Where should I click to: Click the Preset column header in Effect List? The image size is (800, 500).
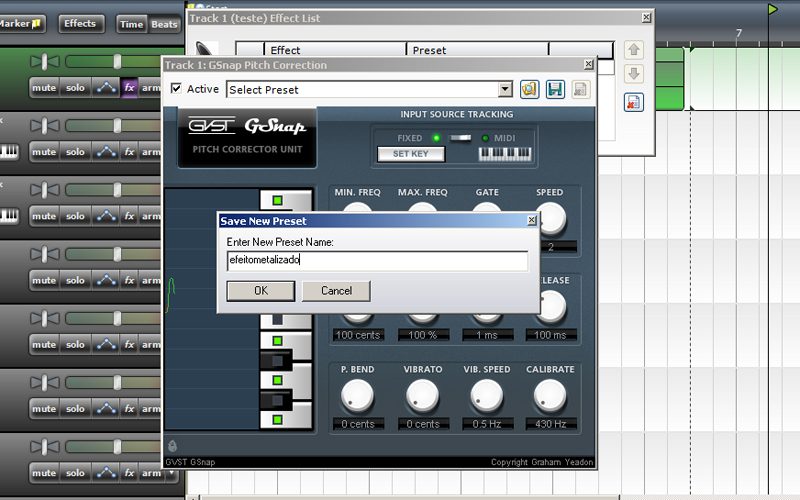coord(478,50)
